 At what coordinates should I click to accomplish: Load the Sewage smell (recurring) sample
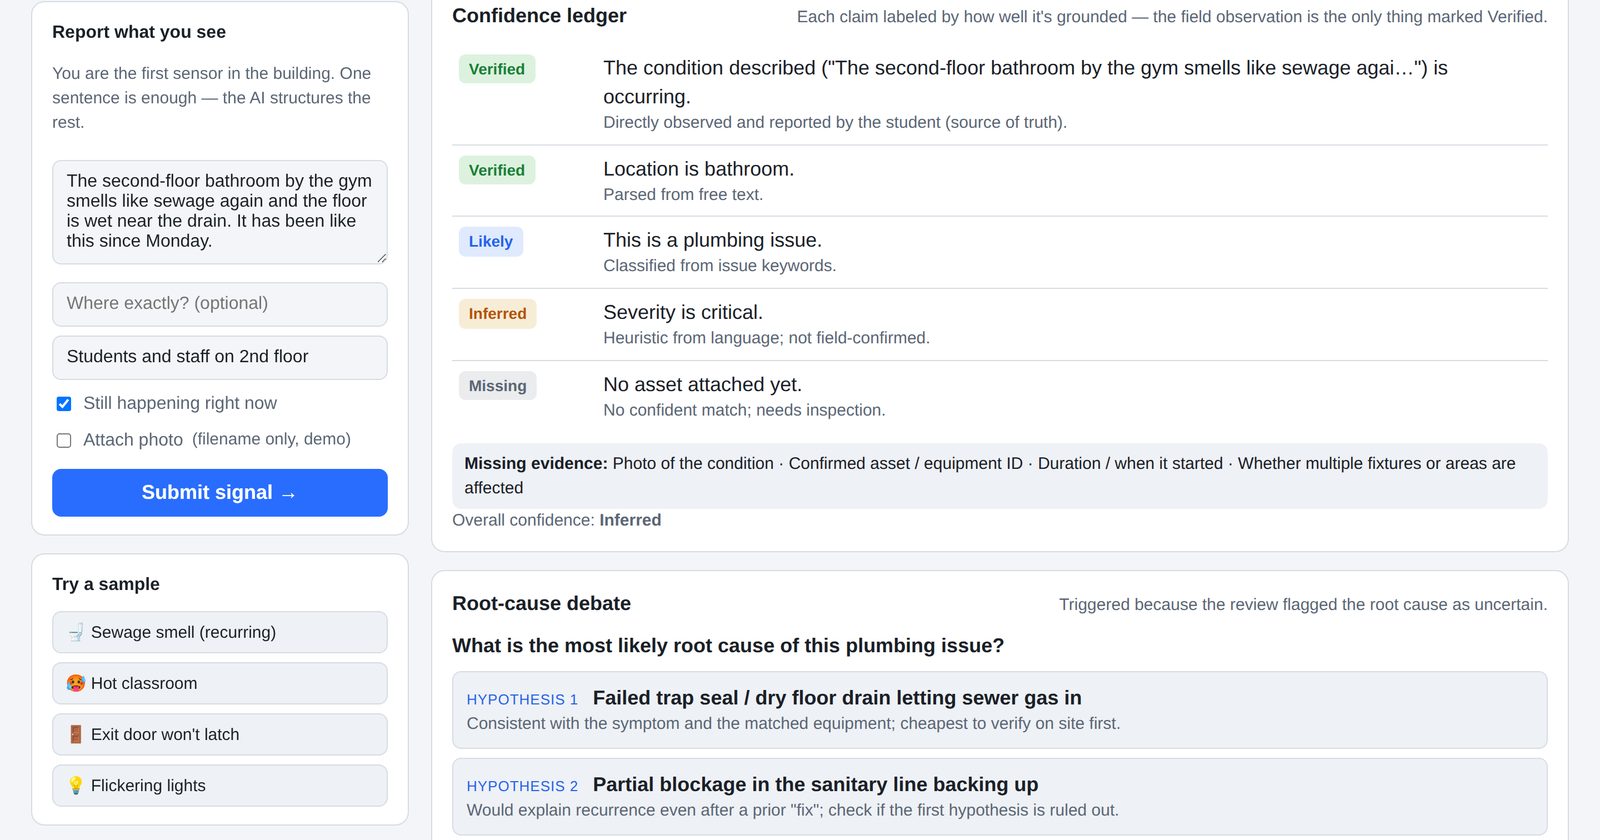[220, 633]
